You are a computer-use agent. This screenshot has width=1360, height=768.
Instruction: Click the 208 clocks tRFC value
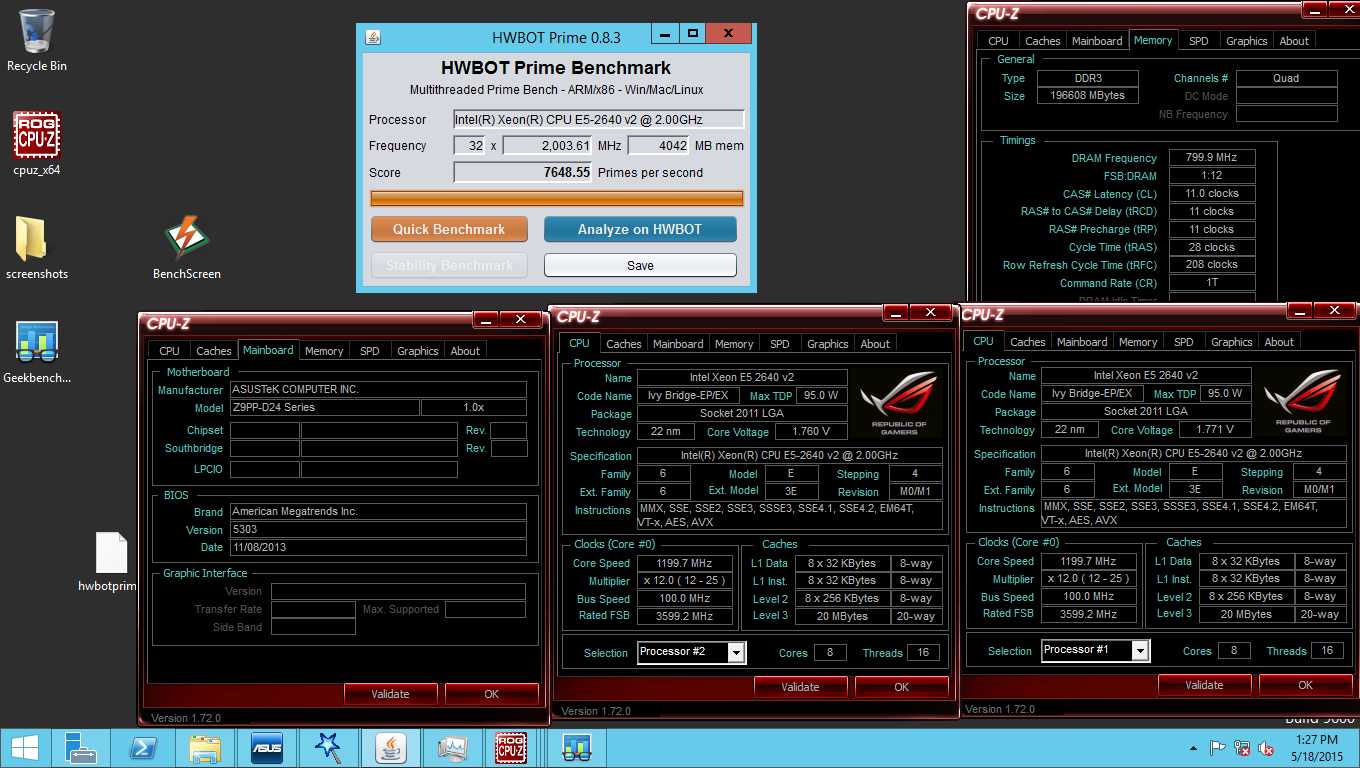point(1211,265)
